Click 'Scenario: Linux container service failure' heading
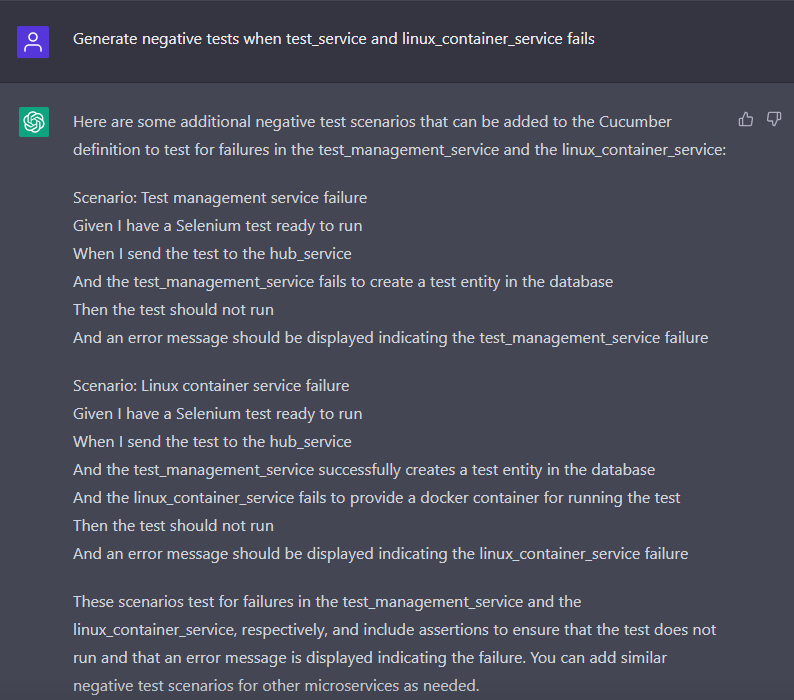Viewport: 794px width, 700px height. click(211, 385)
